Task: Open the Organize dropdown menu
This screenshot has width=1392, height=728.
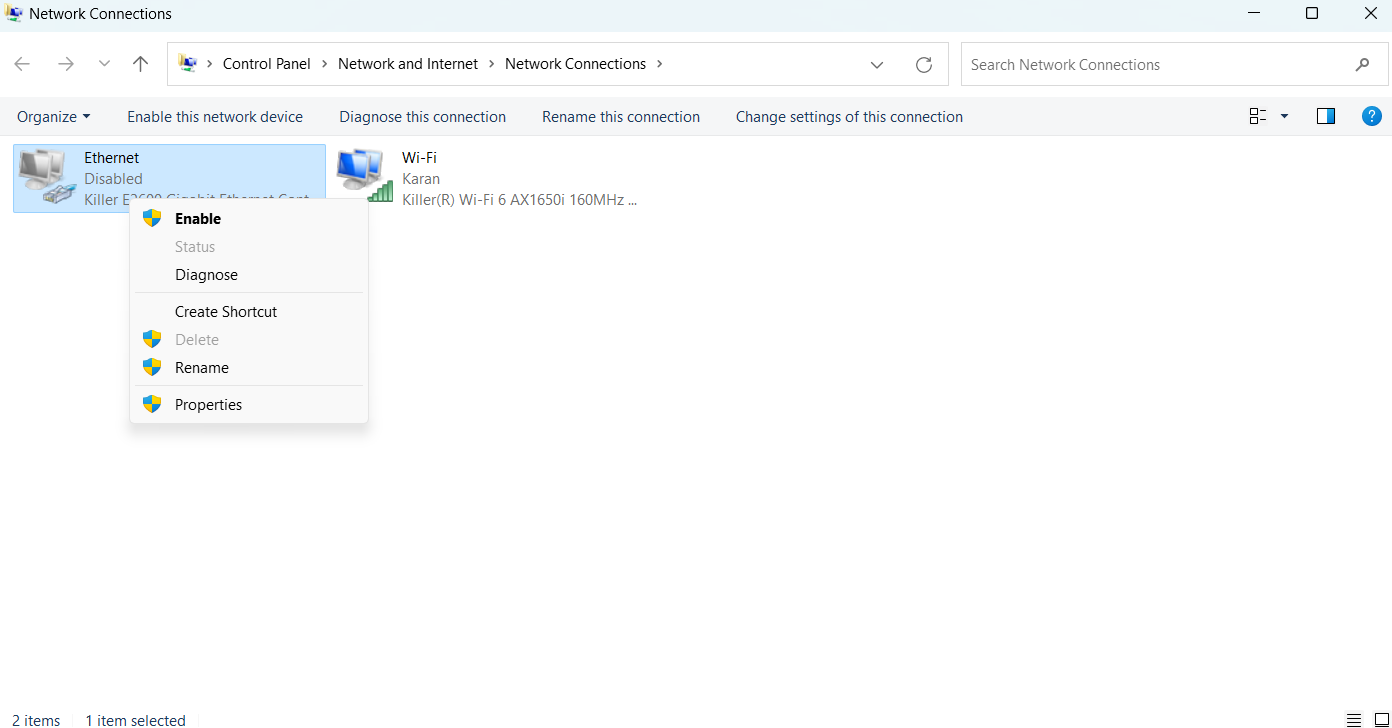Action: click(x=53, y=117)
